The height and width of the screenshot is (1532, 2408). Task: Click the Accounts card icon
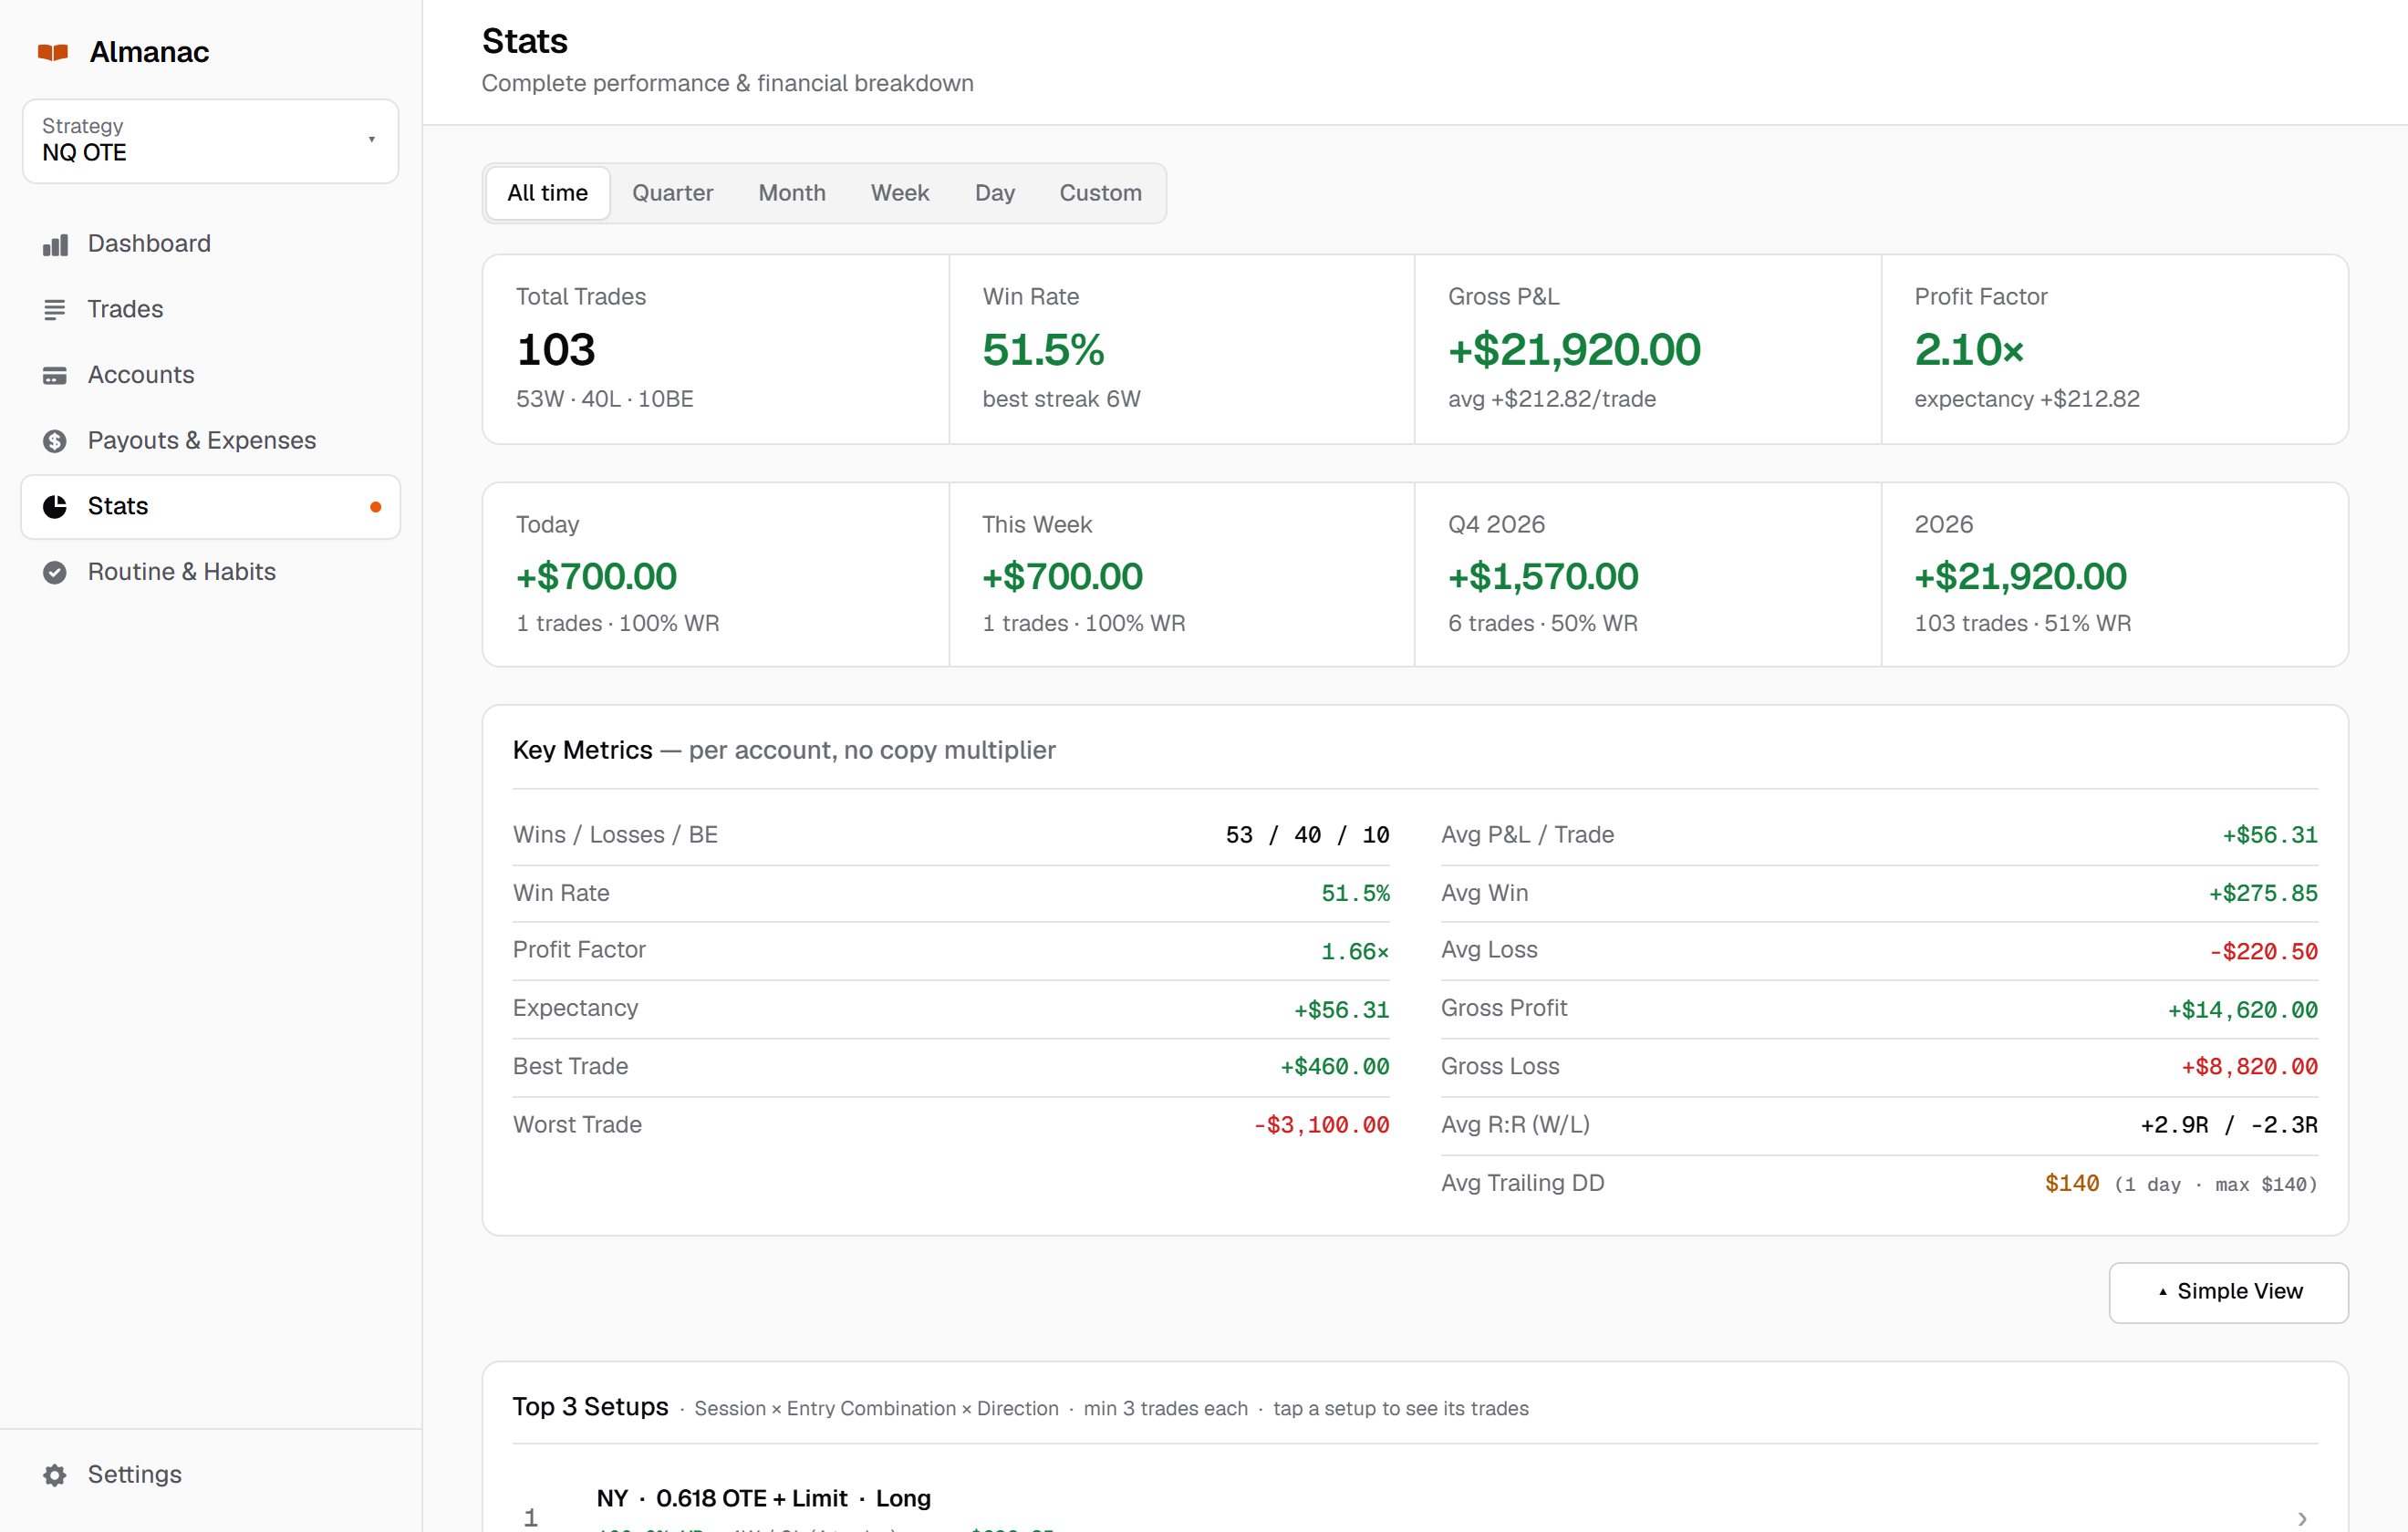click(55, 376)
